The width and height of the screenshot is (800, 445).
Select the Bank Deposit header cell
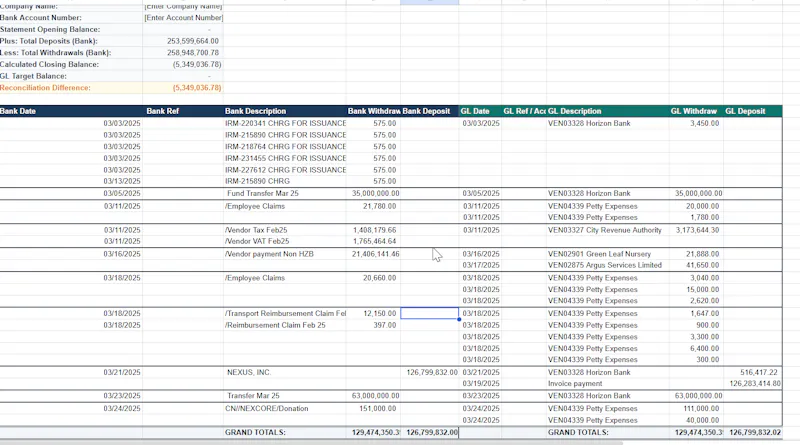[x=429, y=111]
